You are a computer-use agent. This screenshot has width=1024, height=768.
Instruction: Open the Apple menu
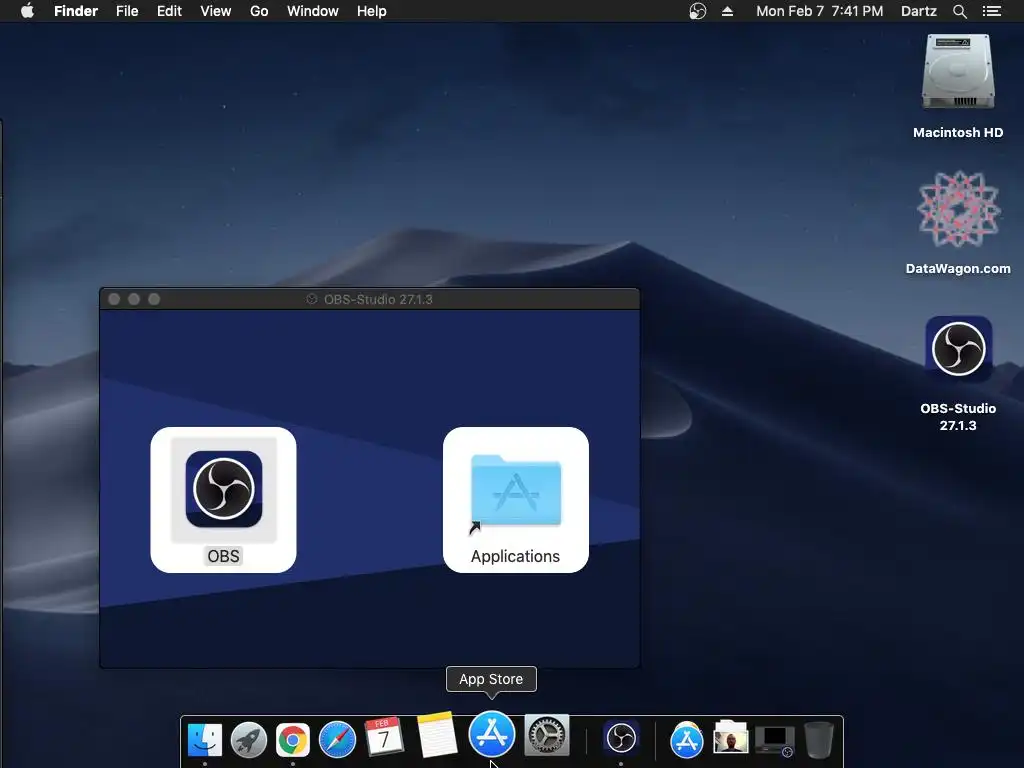tap(27, 11)
